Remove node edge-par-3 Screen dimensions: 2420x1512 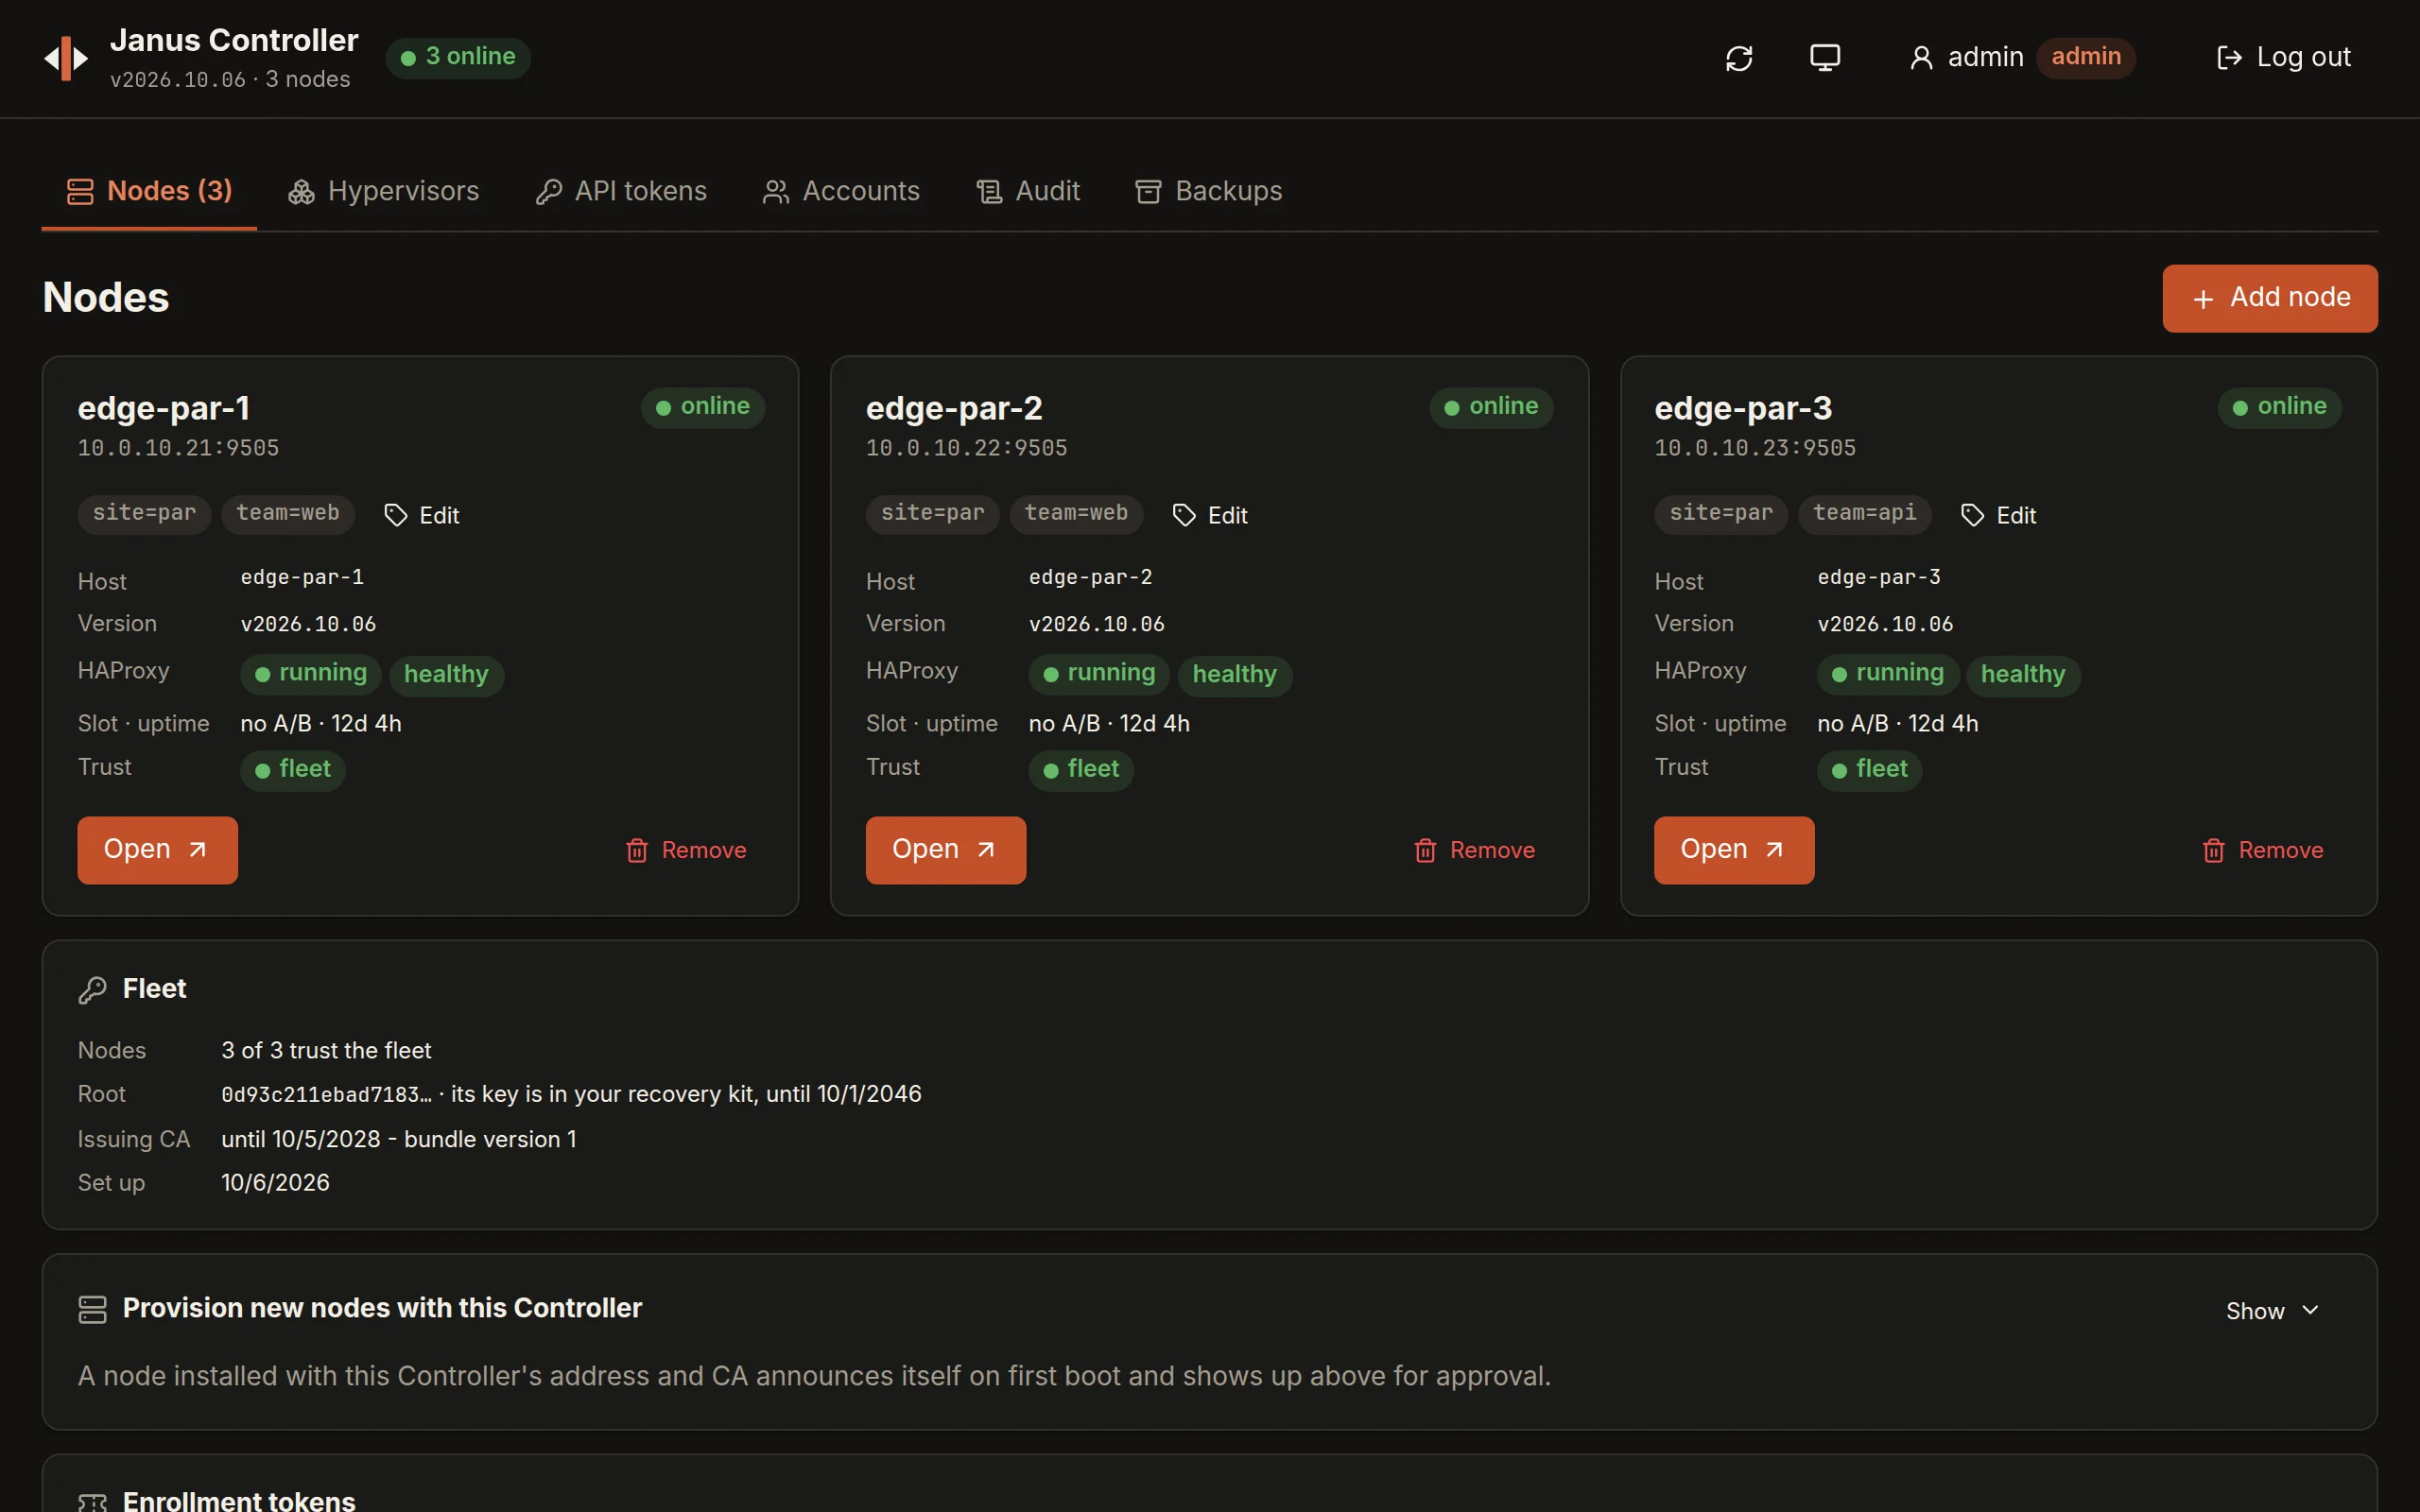[2263, 850]
